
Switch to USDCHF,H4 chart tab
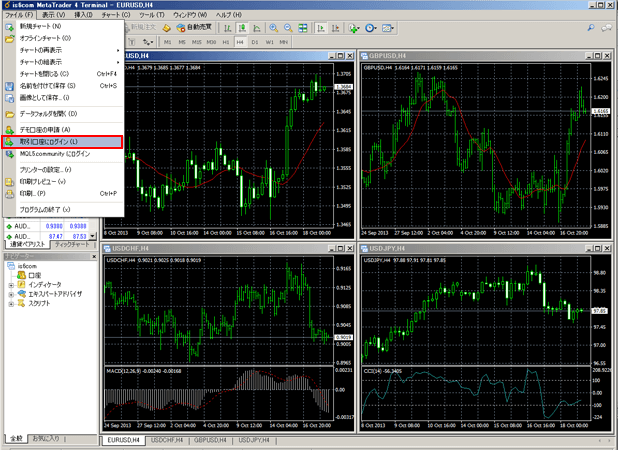point(167,440)
